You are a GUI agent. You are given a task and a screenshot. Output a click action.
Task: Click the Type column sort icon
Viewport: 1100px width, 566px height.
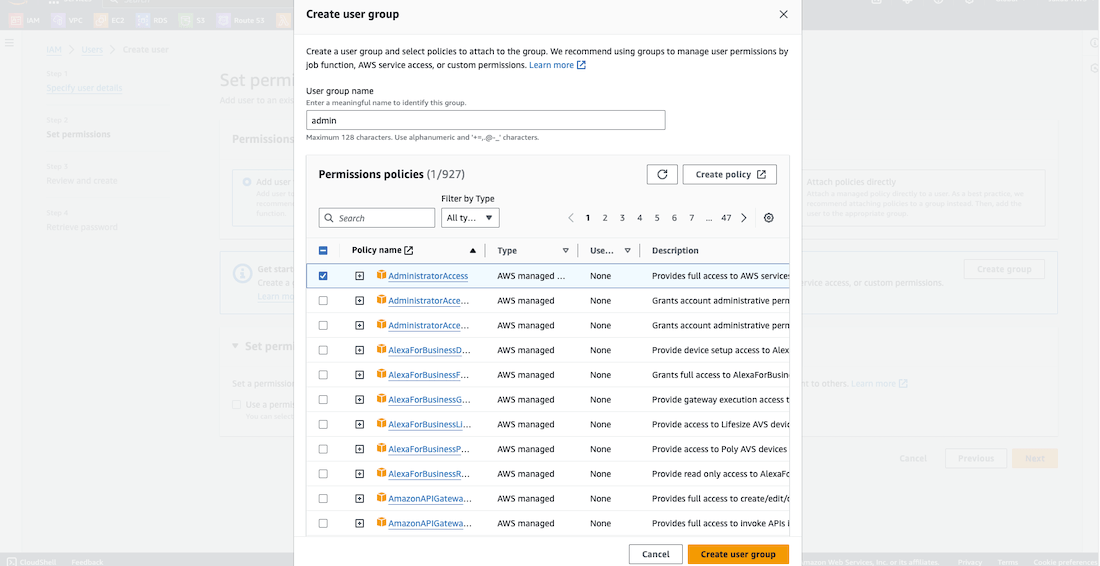coord(565,251)
